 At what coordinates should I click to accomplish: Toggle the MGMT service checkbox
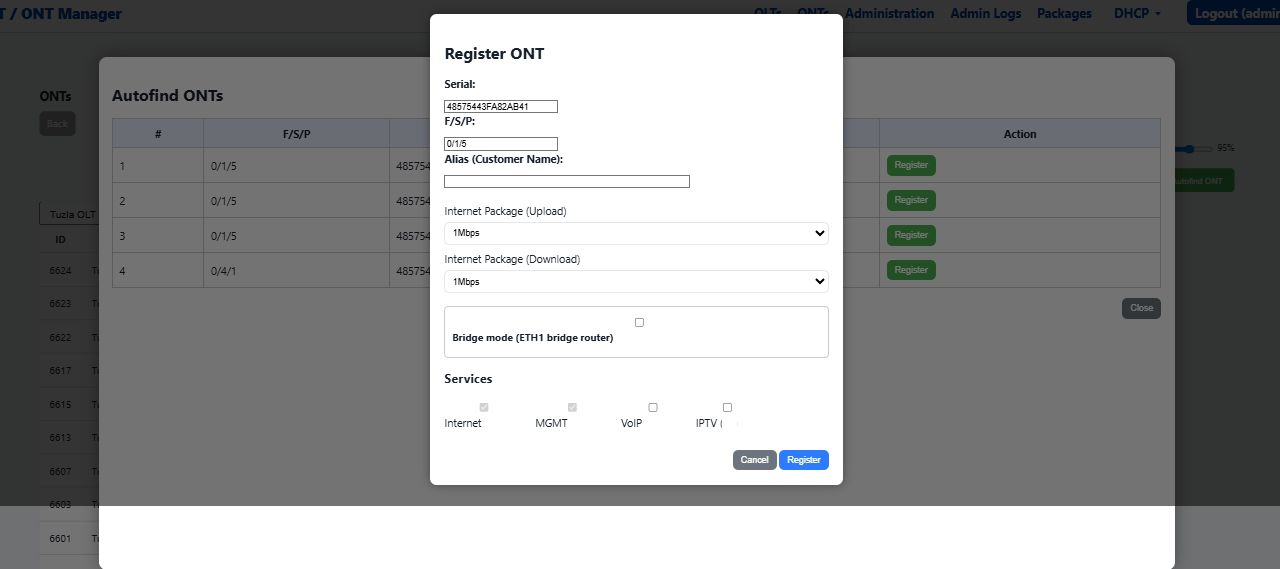(572, 407)
